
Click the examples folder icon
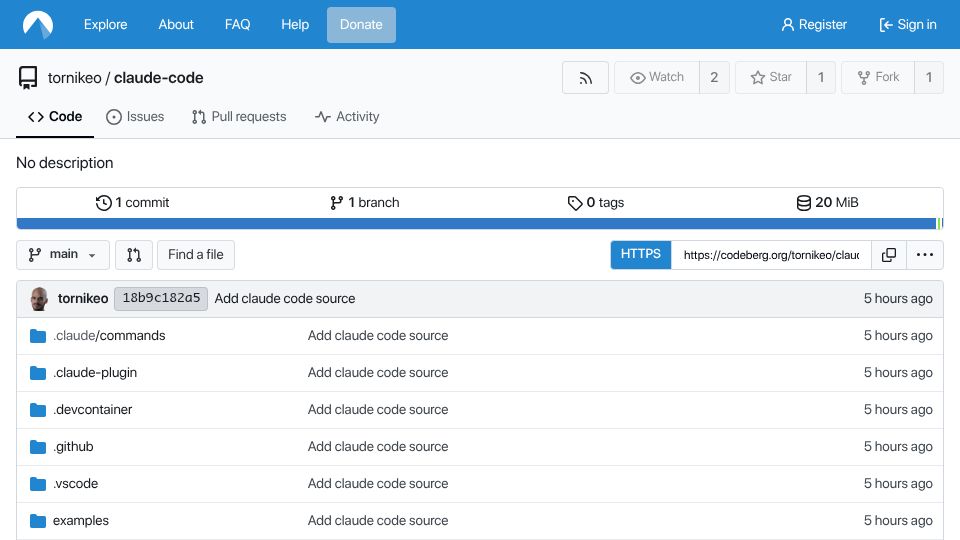tap(38, 521)
